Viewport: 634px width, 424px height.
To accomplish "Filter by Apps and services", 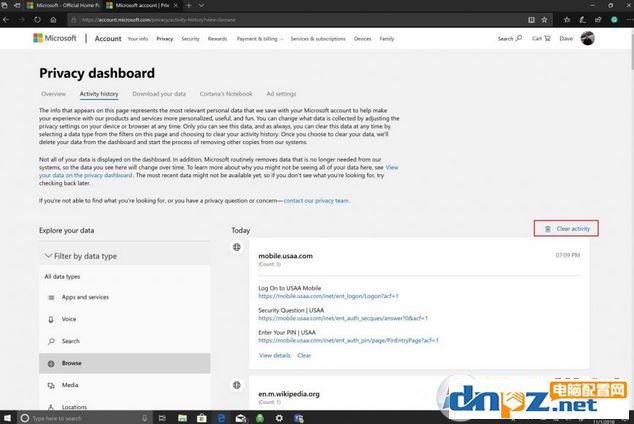I will [x=125, y=297].
